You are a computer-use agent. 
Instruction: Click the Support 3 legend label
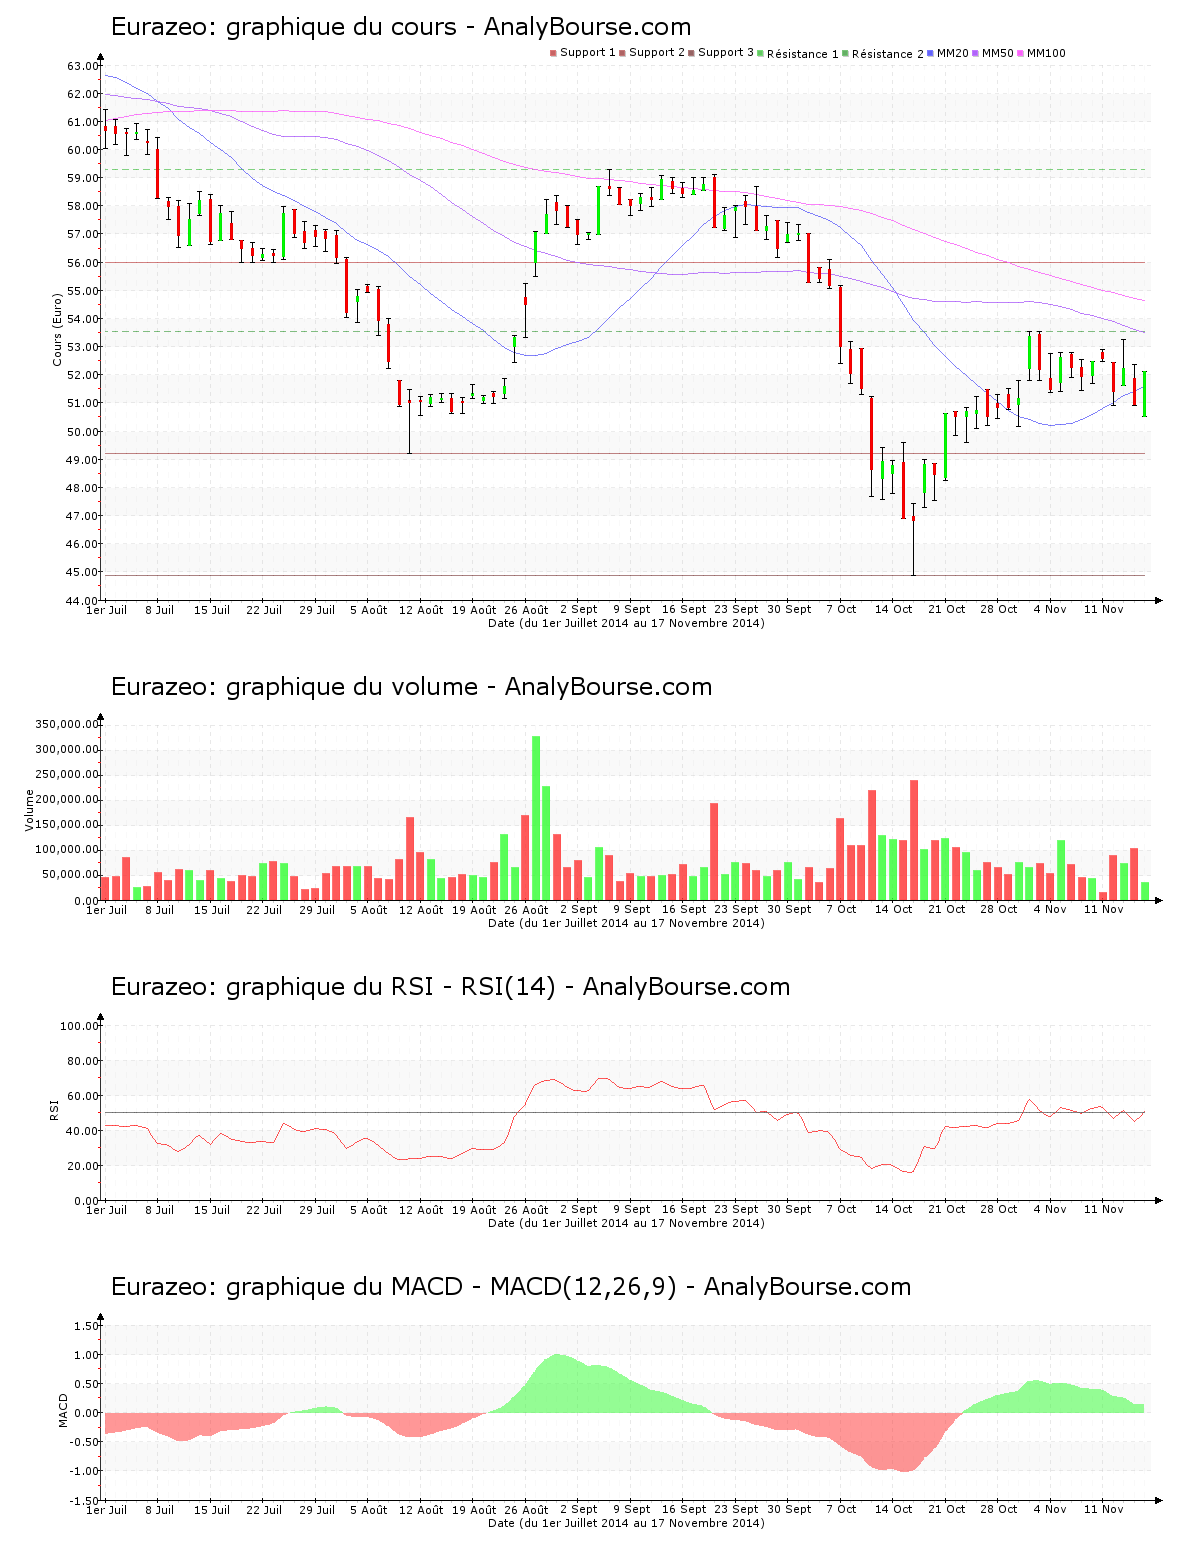click(726, 52)
